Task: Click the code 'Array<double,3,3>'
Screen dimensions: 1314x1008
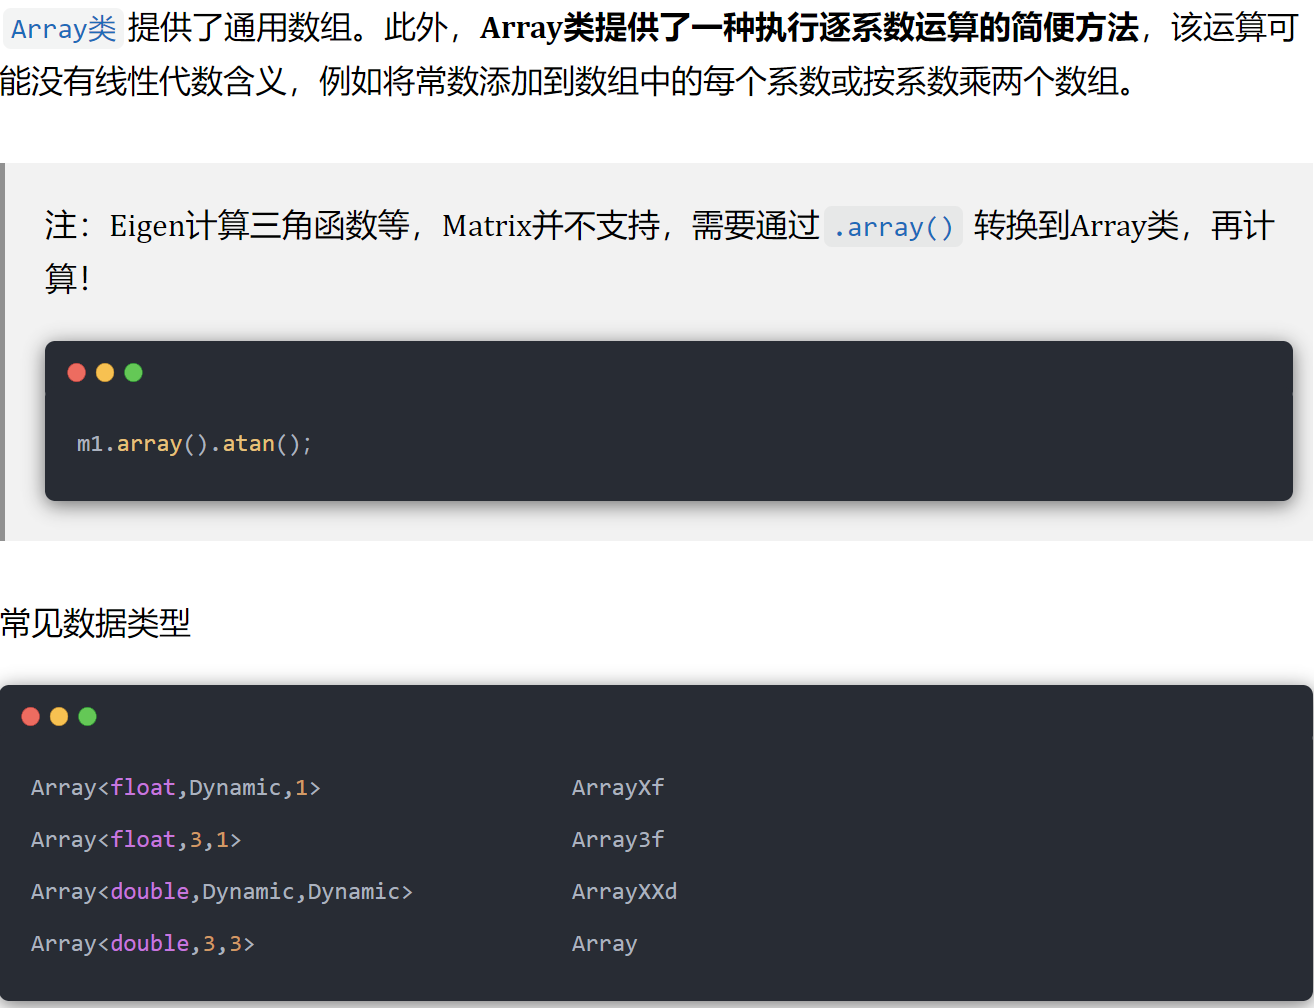Action: [143, 944]
